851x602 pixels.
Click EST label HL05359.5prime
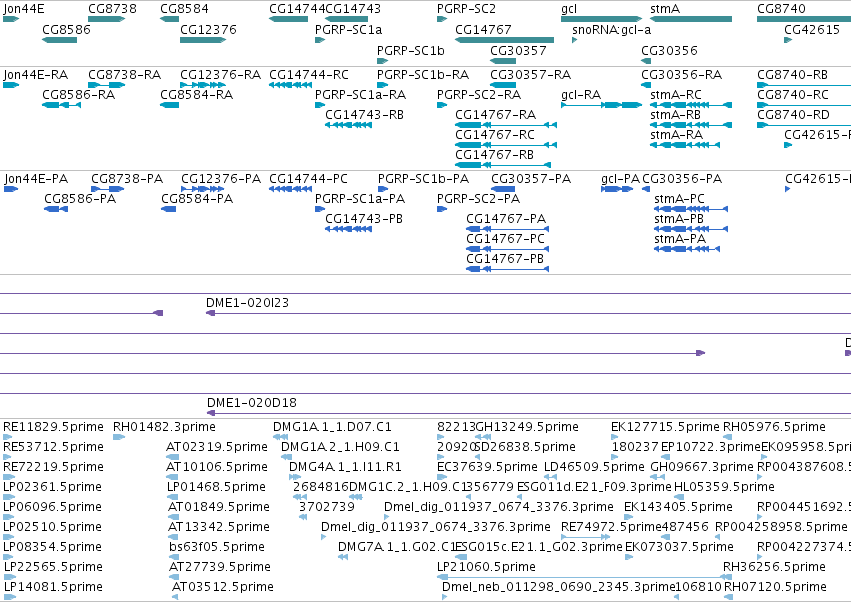724,487
